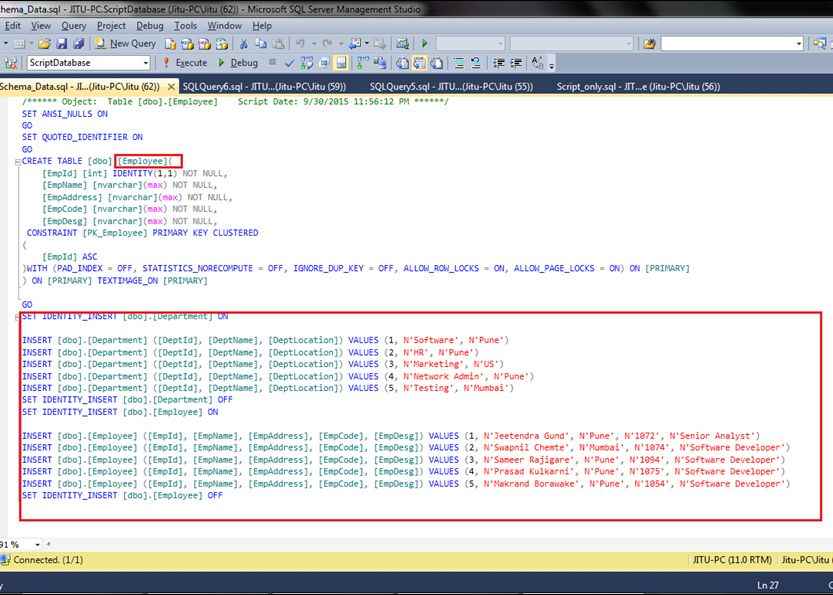Switch to the SQLQuery6.sql tab
The height and width of the screenshot is (595, 833).
pos(264,87)
